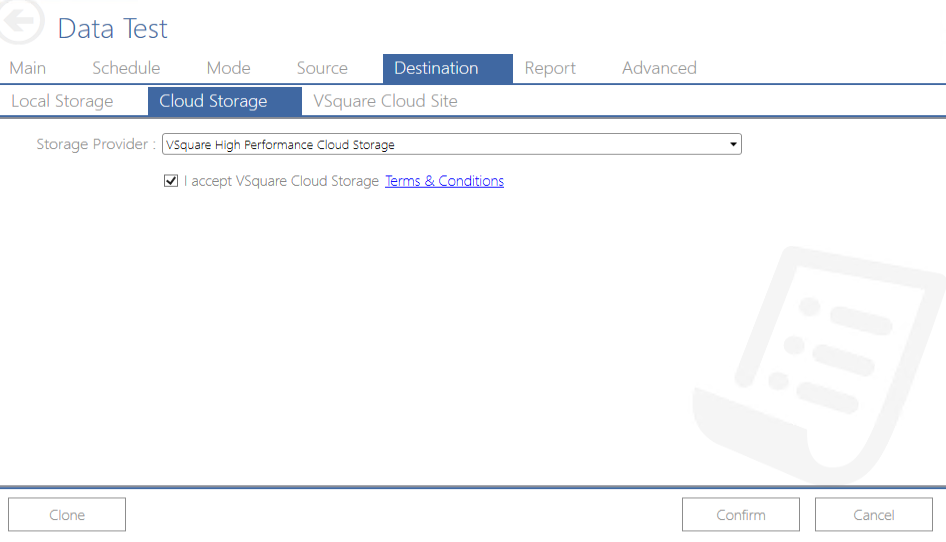Viewport: 946px width, 542px height.
Task: Open the Main tab
Action: (x=28, y=68)
